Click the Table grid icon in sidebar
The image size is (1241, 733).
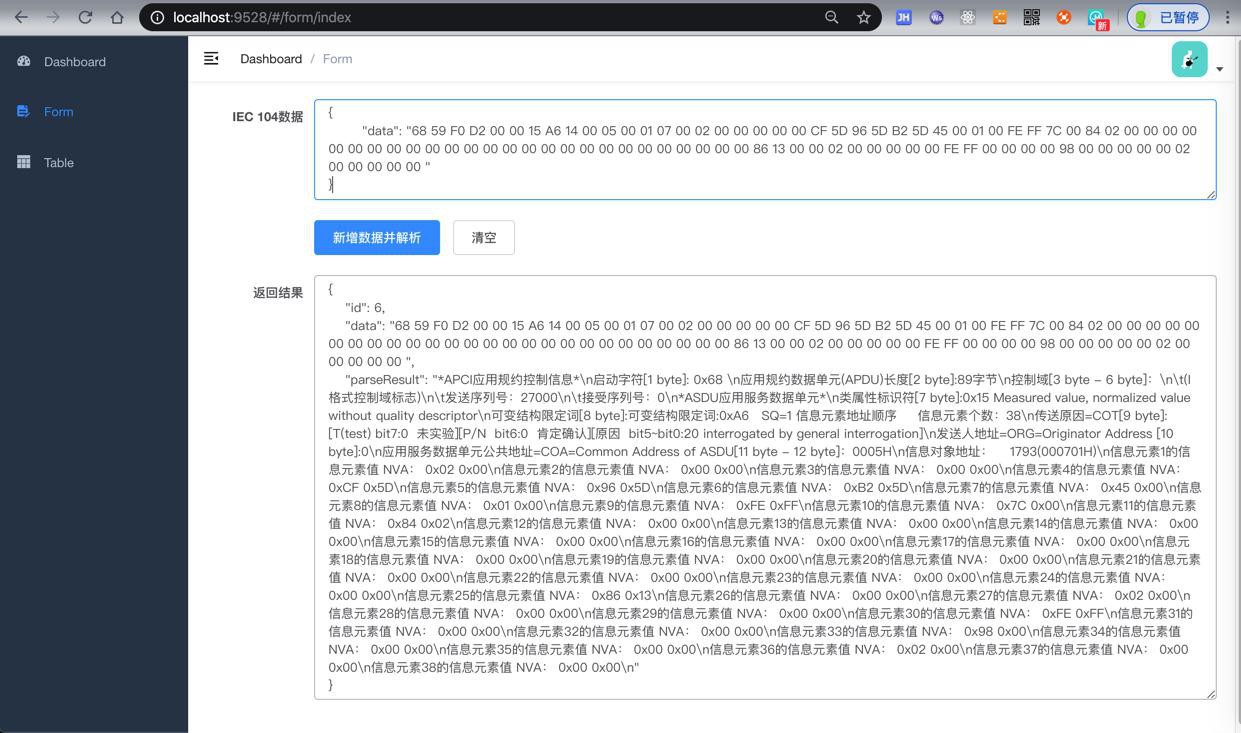pos(24,162)
